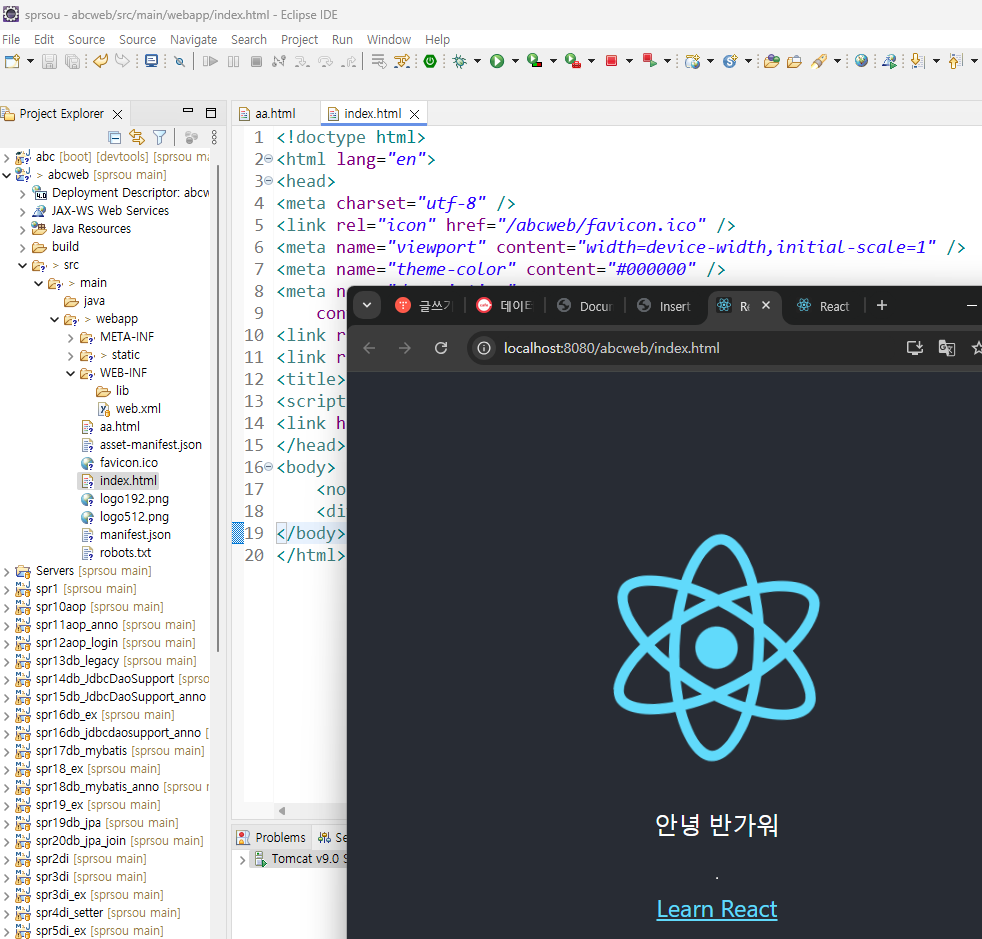The height and width of the screenshot is (939, 982).
Task: Open browser tab search dropdown chevron
Action: pos(367,305)
